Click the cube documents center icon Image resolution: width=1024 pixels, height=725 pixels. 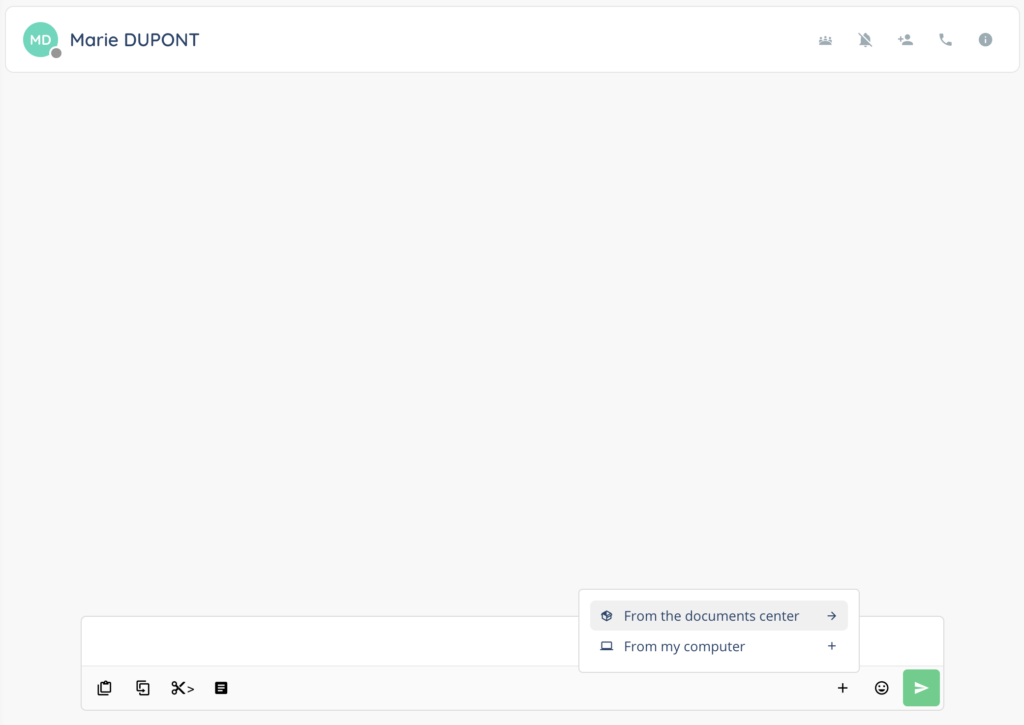coord(606,616)
